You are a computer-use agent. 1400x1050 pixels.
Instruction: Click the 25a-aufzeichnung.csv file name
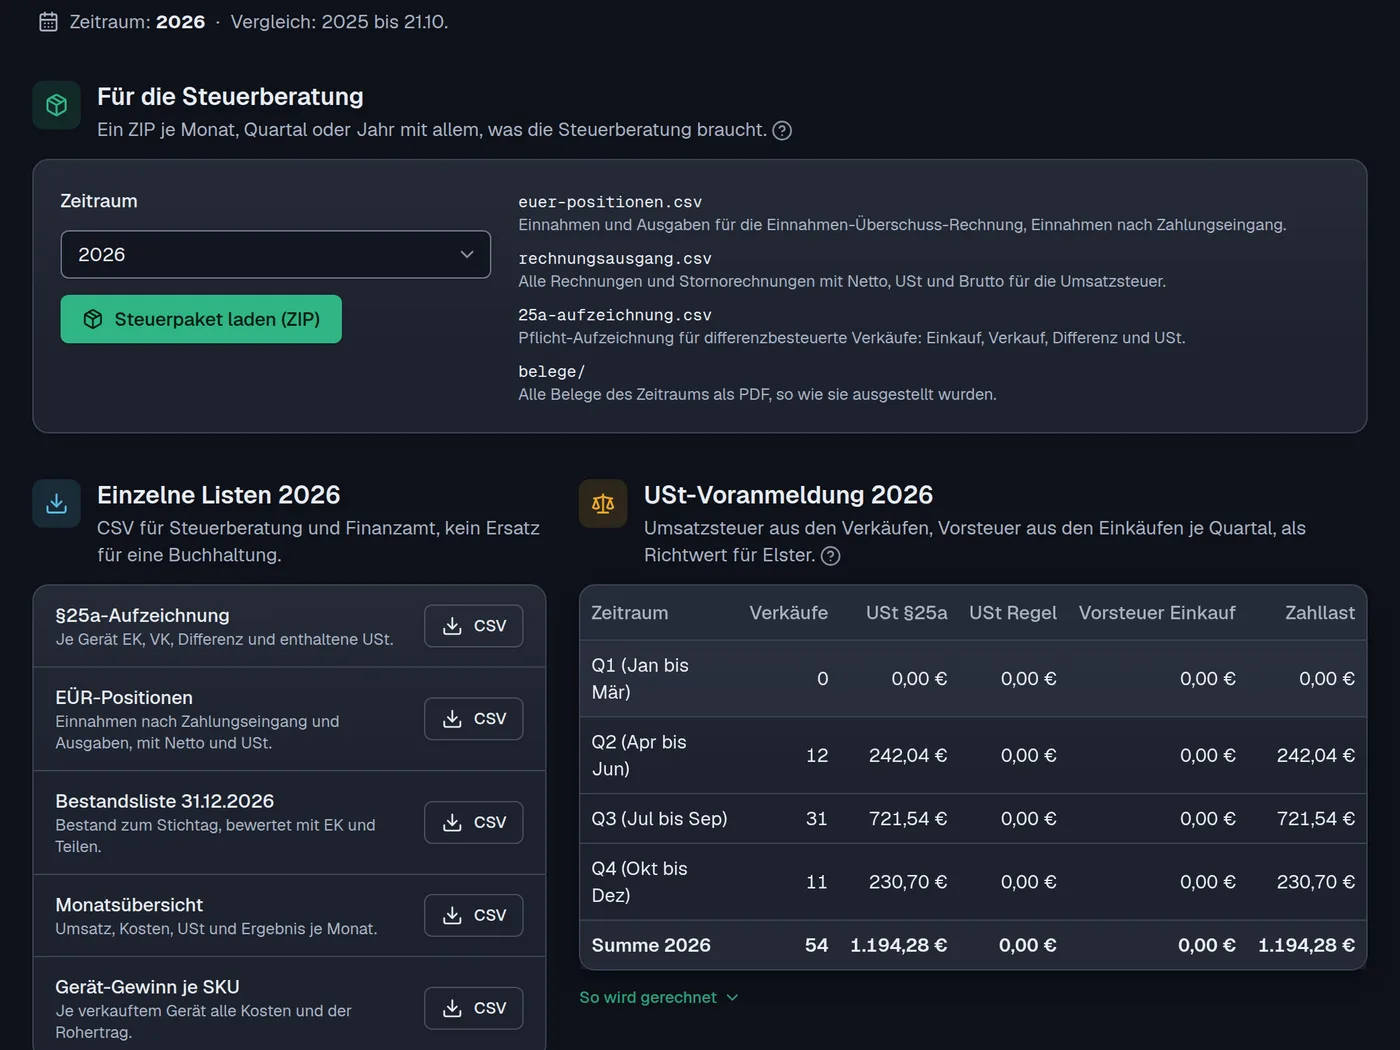pyautogui.click(x=615, y=315)
